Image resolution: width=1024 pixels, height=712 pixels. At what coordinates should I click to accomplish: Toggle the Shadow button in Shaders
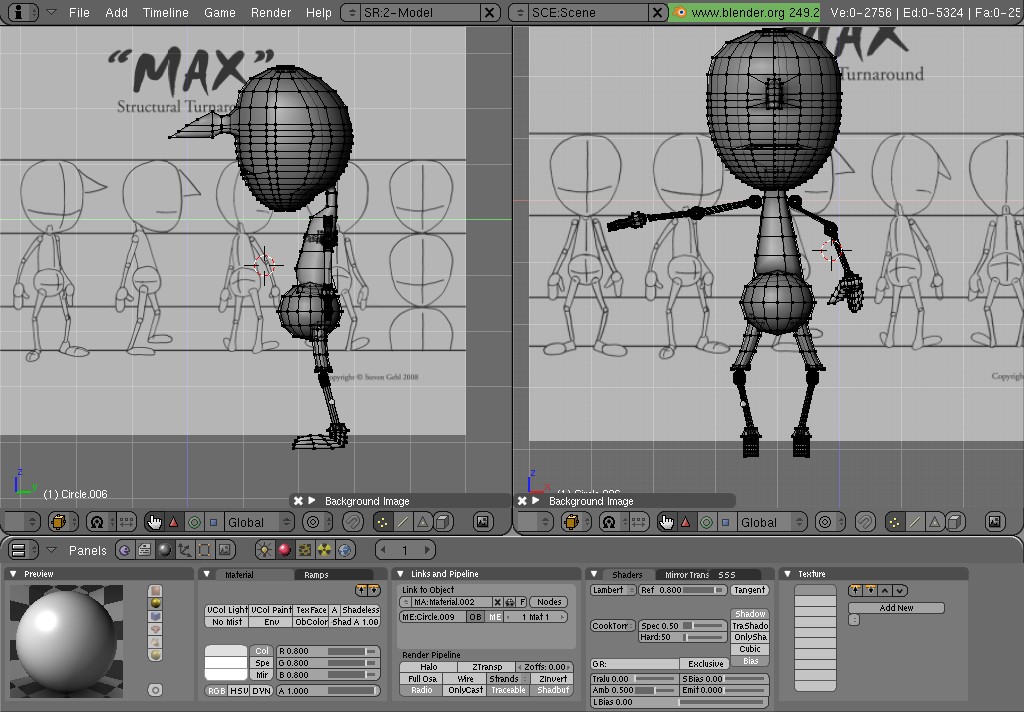tap(750, 614)
